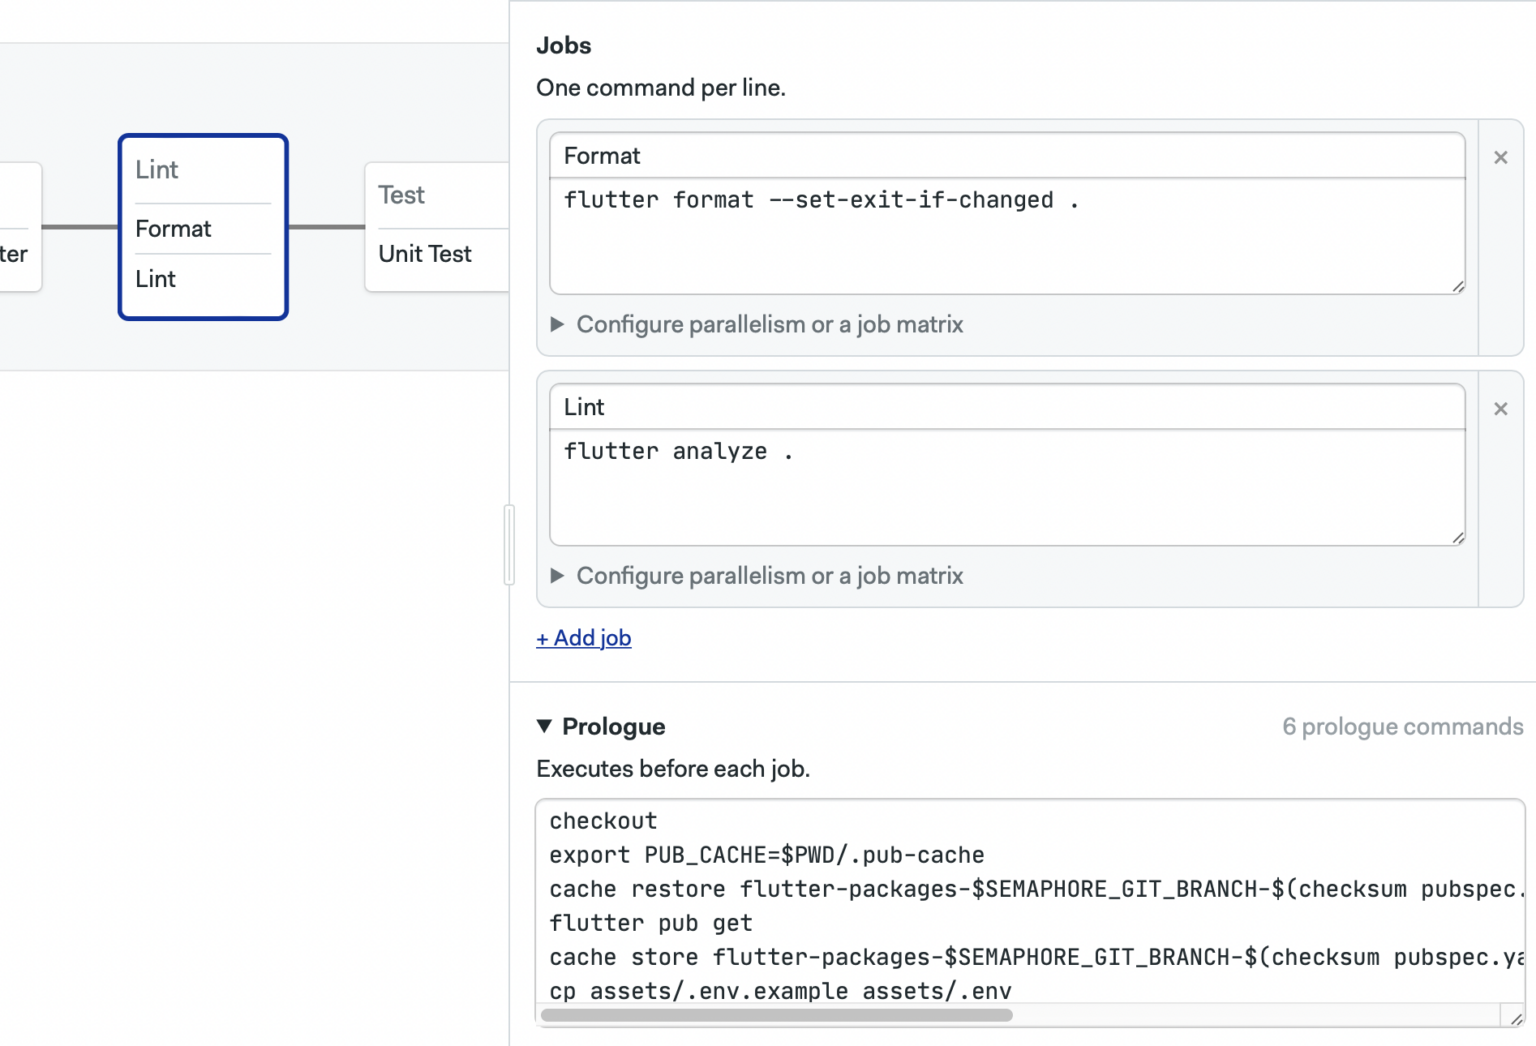1536x1046 pixels.
Task: Select the Format job inside the Lint block
Action: [x=173, y=229]
